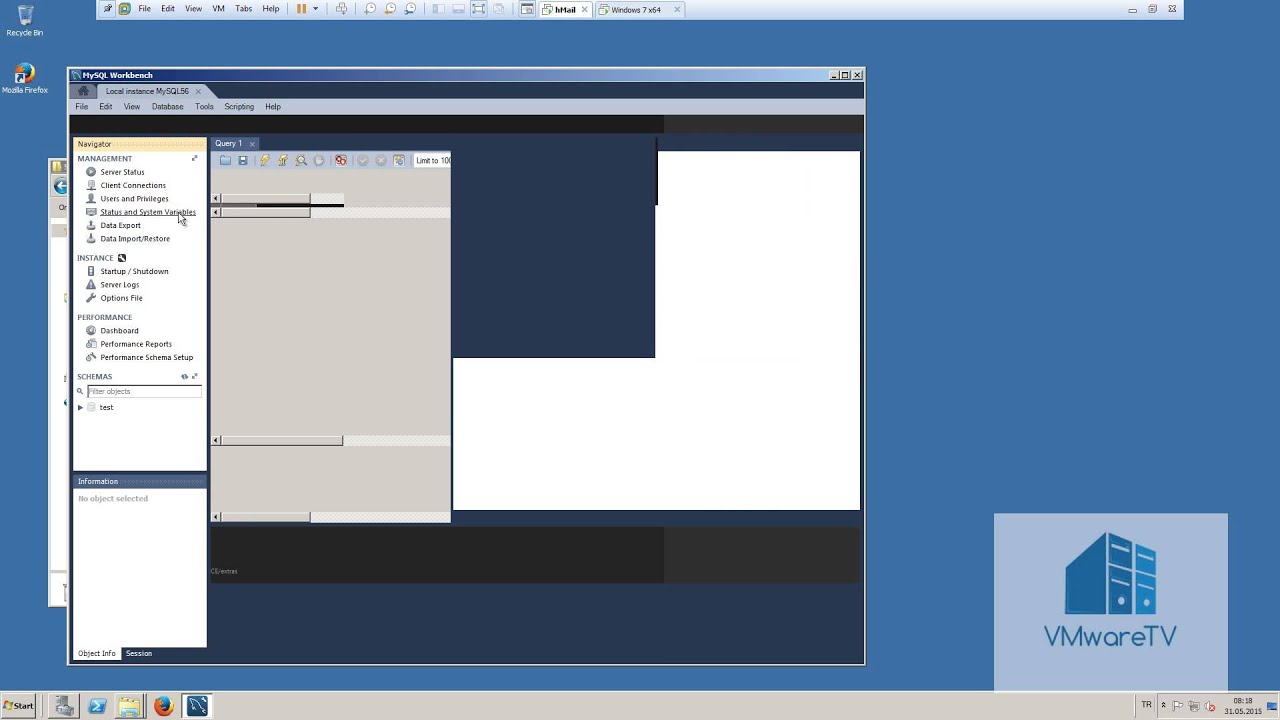Open the Tools menu

204,106
